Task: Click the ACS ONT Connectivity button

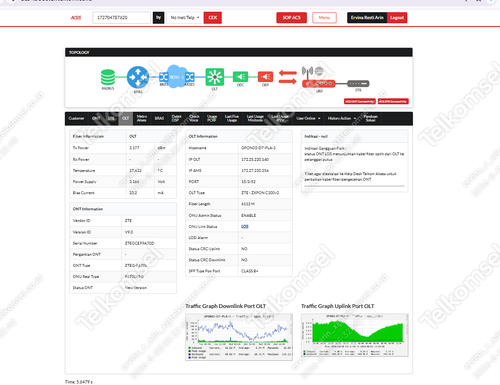Action: click(x=360, y=101)
